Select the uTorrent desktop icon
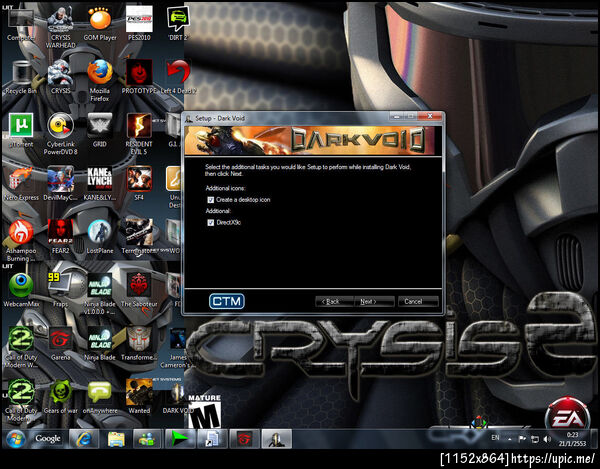This screenshot has width=600, height=469. click(x=21, y=131)
